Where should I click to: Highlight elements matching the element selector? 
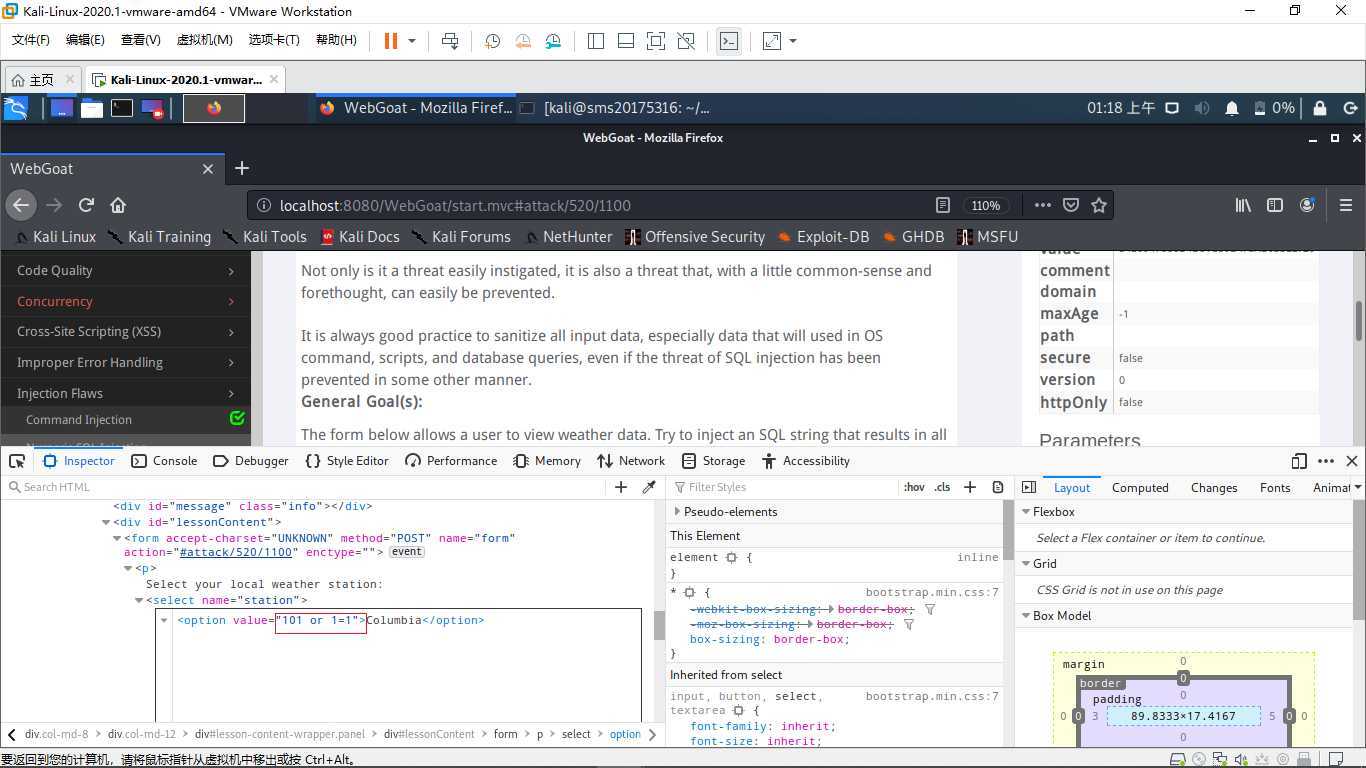point(731,558)
